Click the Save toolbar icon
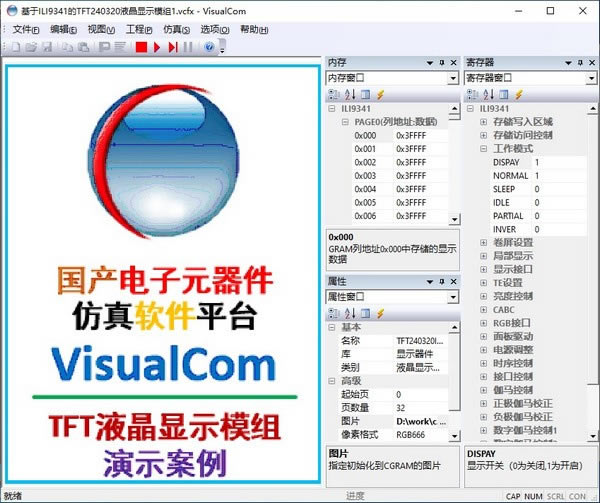 click(47, 47)
